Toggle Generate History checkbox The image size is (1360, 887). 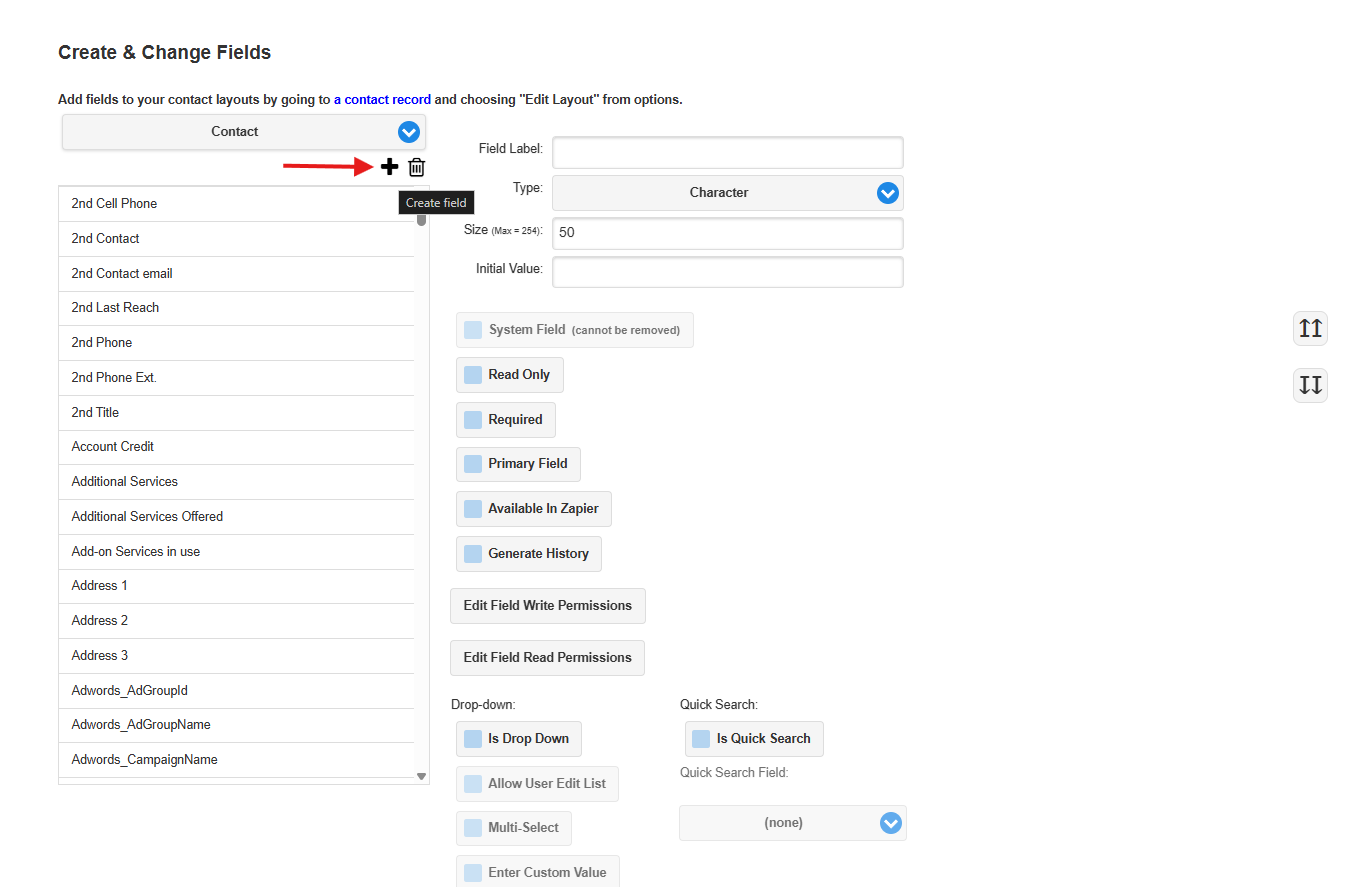click(473, 554)
